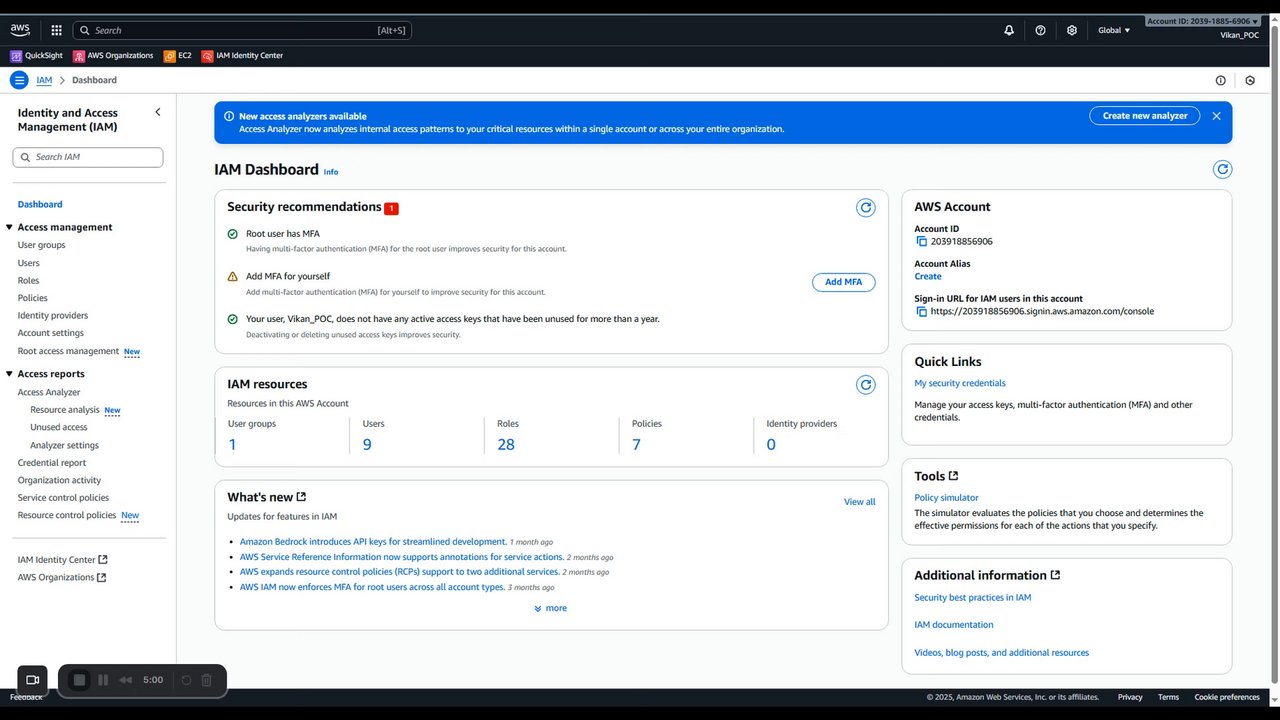Click the Users count 9
The height and width of the screenshot is (720, 1280).
367,444
